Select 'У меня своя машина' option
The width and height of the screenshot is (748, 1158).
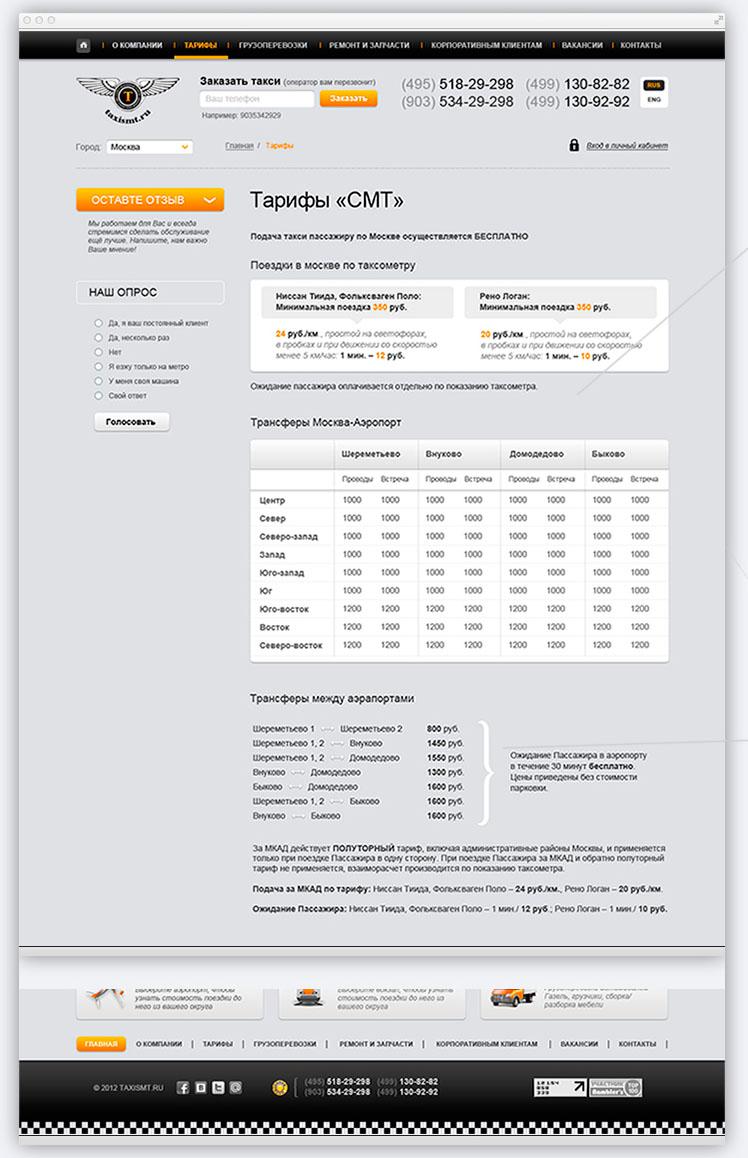(98, 381)
